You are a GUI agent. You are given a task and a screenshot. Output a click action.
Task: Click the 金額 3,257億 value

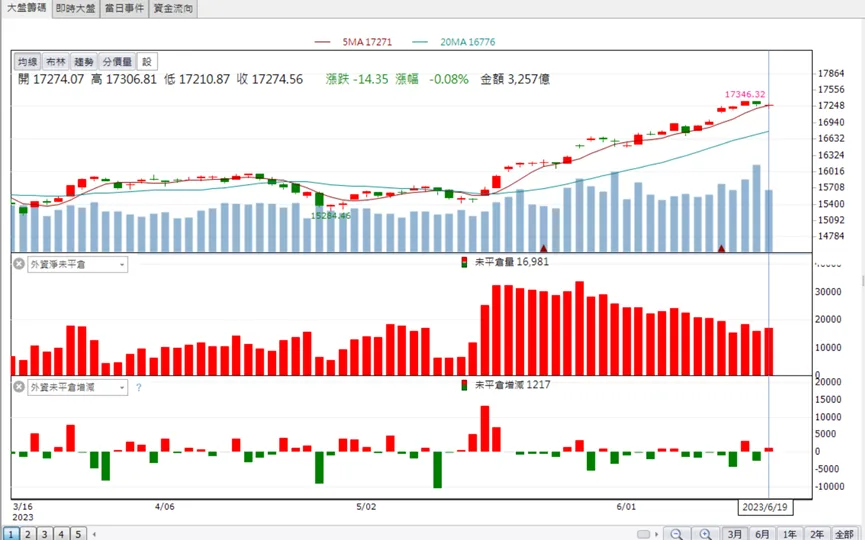pyautogui.click(x=515, y=79)
